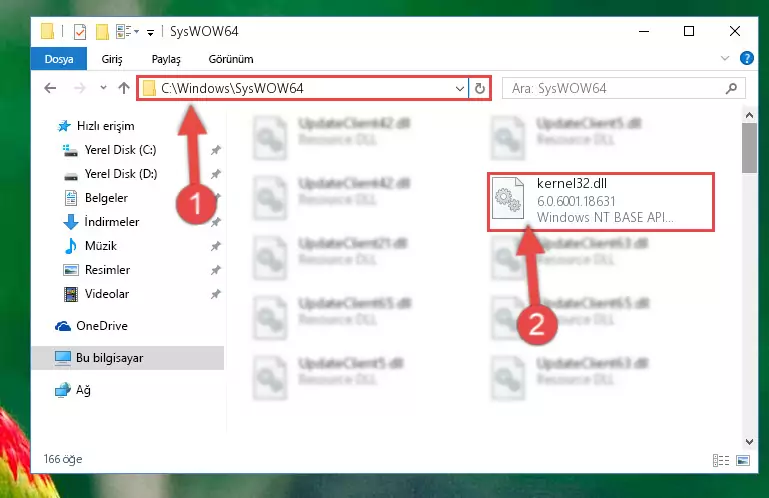This screenshot has width=769, height=498.
Task: Click the vertical scrollbar thumb
Action: pyautogui.click(x=749, y=148)
